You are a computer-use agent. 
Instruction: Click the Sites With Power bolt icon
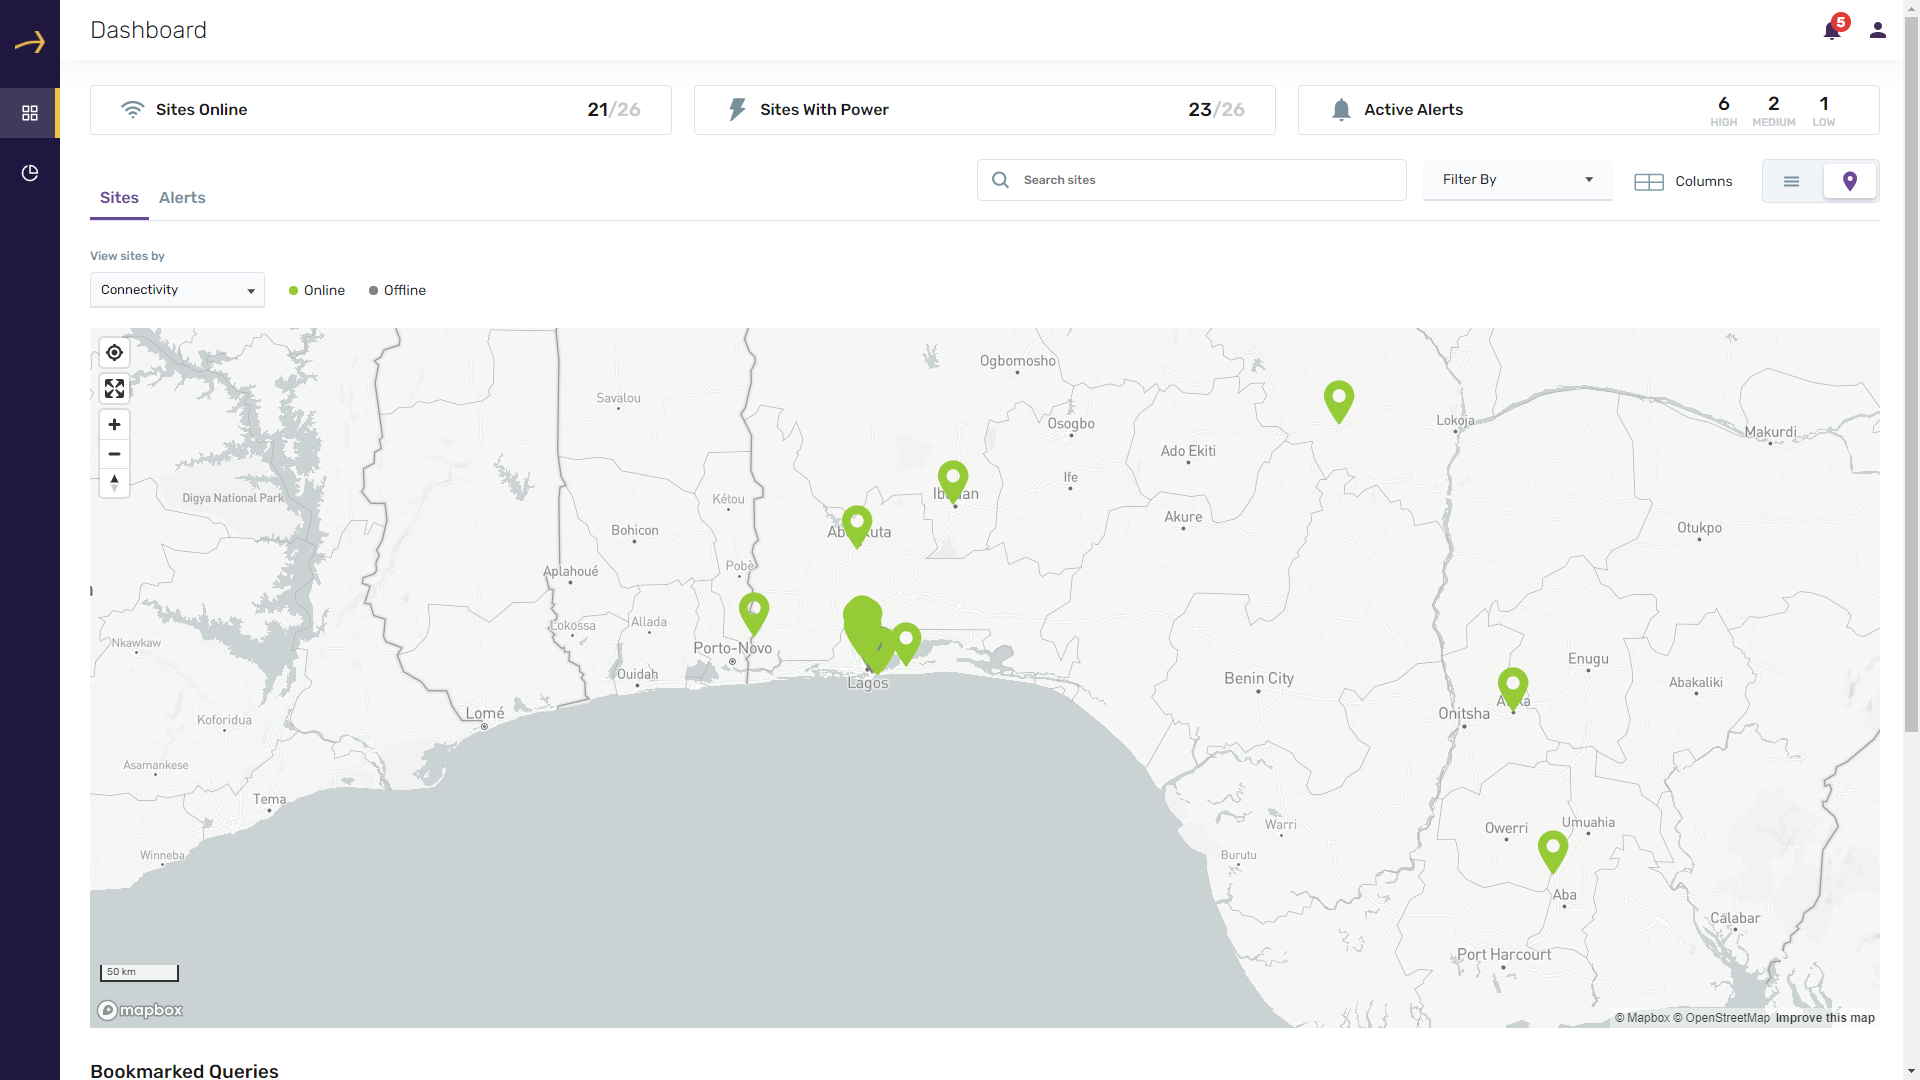737,110
